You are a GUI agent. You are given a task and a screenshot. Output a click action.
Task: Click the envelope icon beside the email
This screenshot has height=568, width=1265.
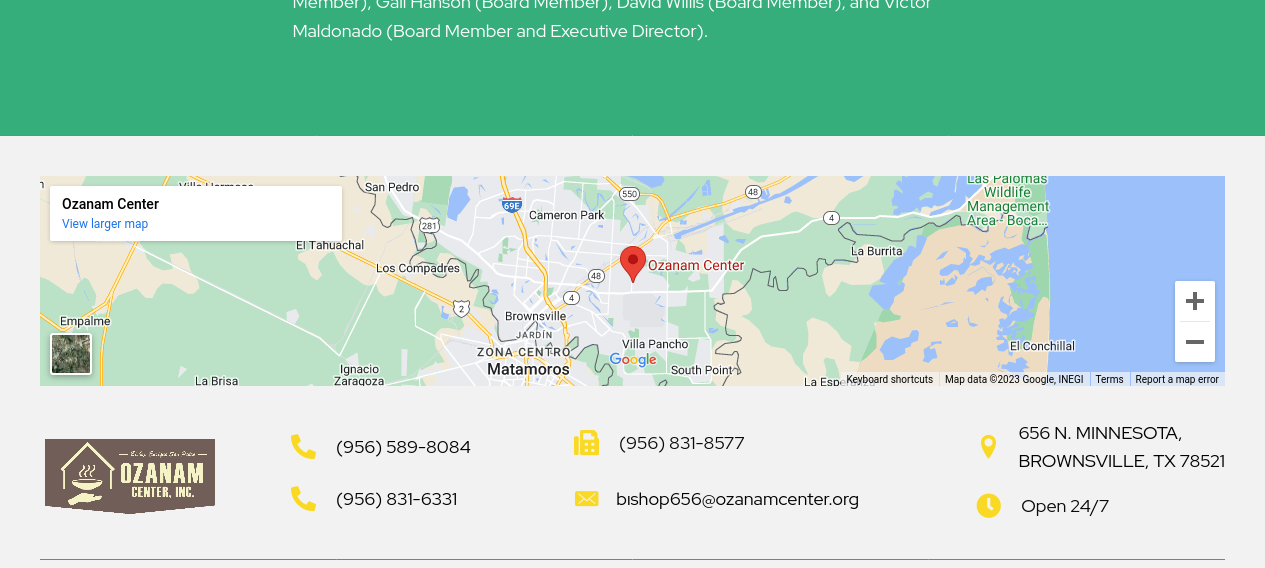pyautogui.click(x=587, y=499)
